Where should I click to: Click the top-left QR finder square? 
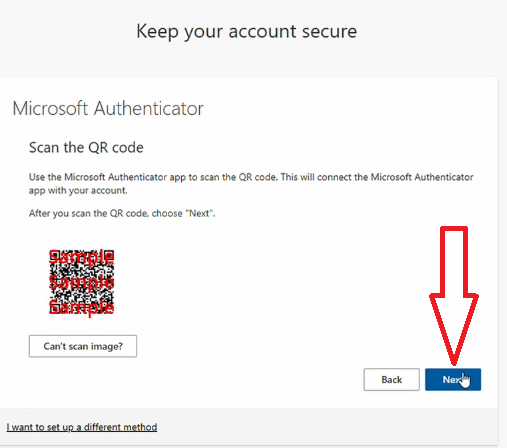click(54, 255)
